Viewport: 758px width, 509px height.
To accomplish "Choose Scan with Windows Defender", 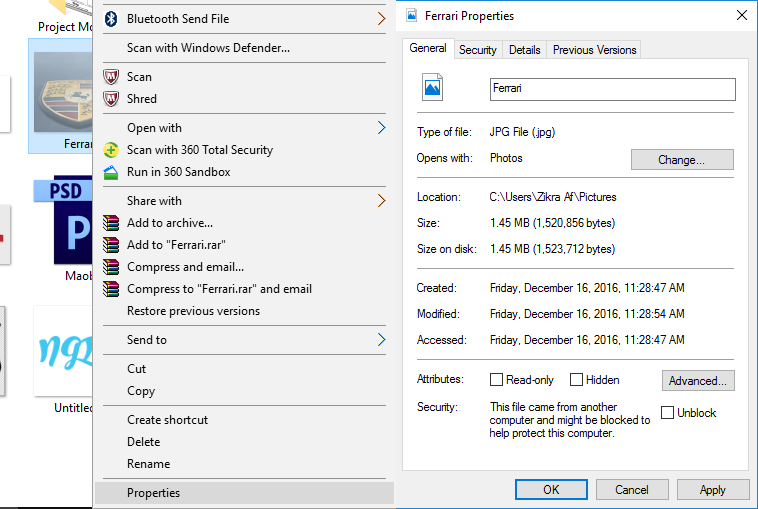I will [x=244, y=48].
